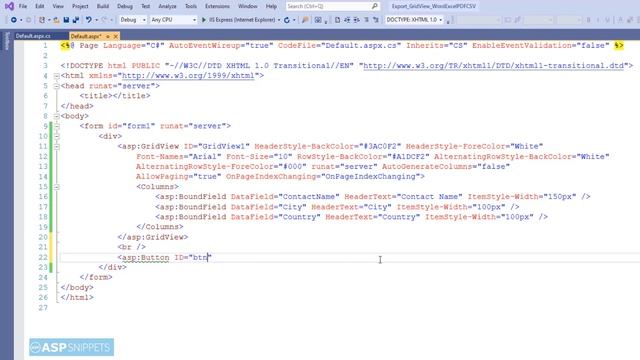
Task: Open the Toolbox side panel
Action: (x=7, y=41)
